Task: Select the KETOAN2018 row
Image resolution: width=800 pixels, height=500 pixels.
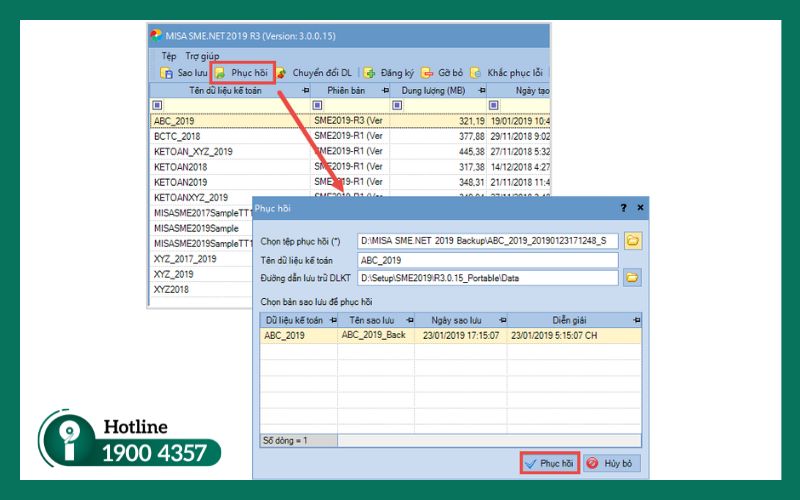Action: click(x=350, y=167)
